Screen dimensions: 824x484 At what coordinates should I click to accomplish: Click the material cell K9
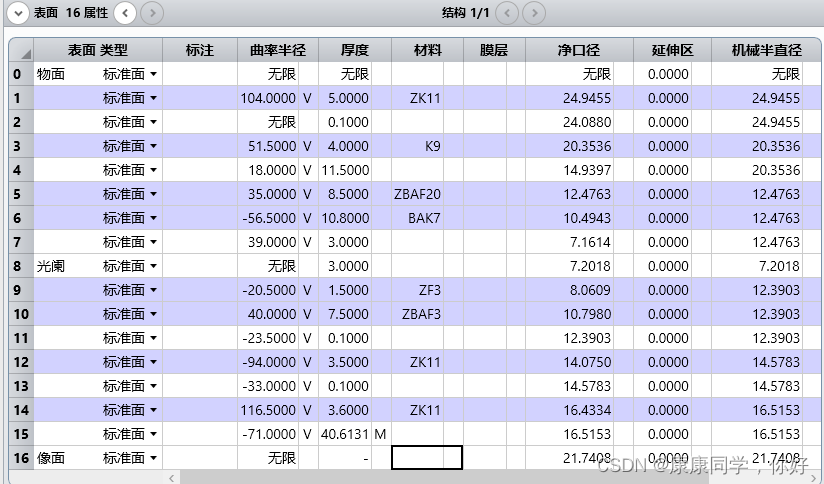pyautogui.click(x=417, y=146)
